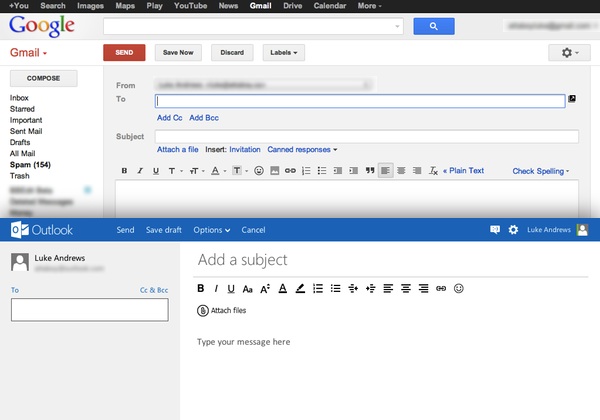The width and height of the screenshot is (600, 420).
Task: Open Gmail dropdown under Google logo
Action: pyautogui.click(x=28, y=52)
